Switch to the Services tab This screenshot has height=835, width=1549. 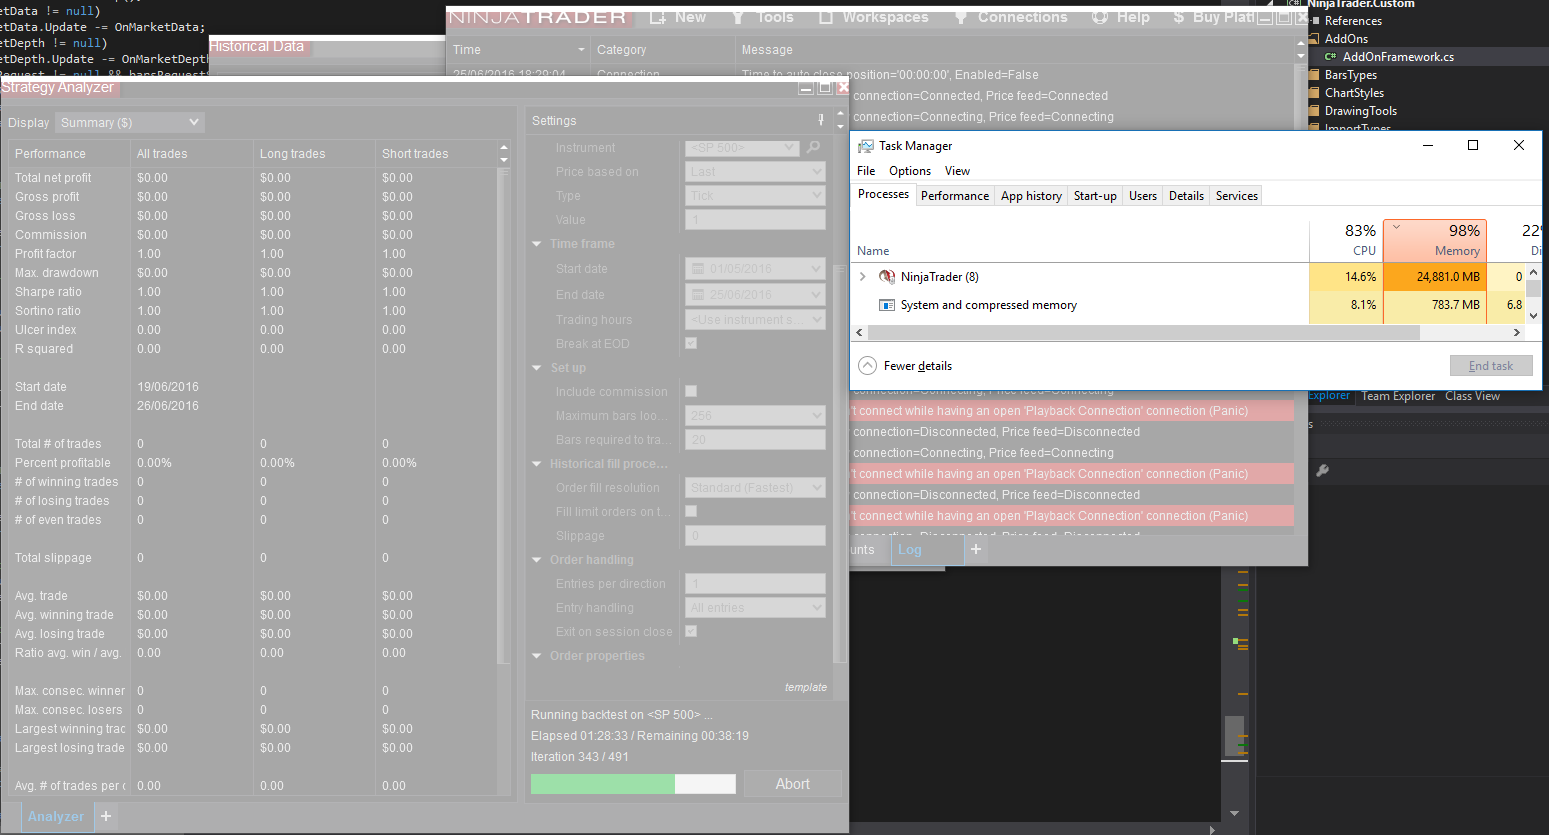pos(1237,196)
